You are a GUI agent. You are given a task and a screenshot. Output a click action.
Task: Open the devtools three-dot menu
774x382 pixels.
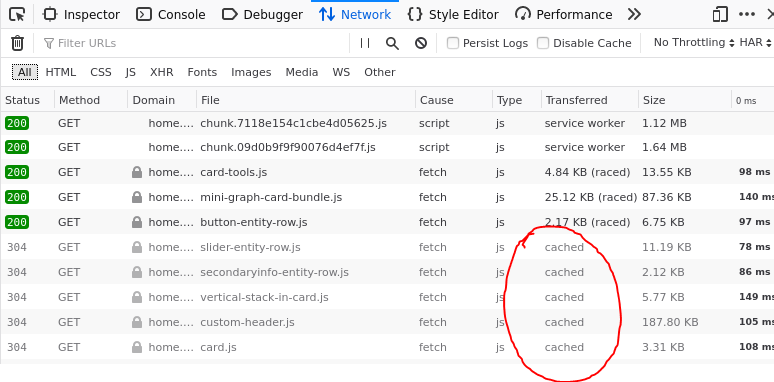click(747, 15)
